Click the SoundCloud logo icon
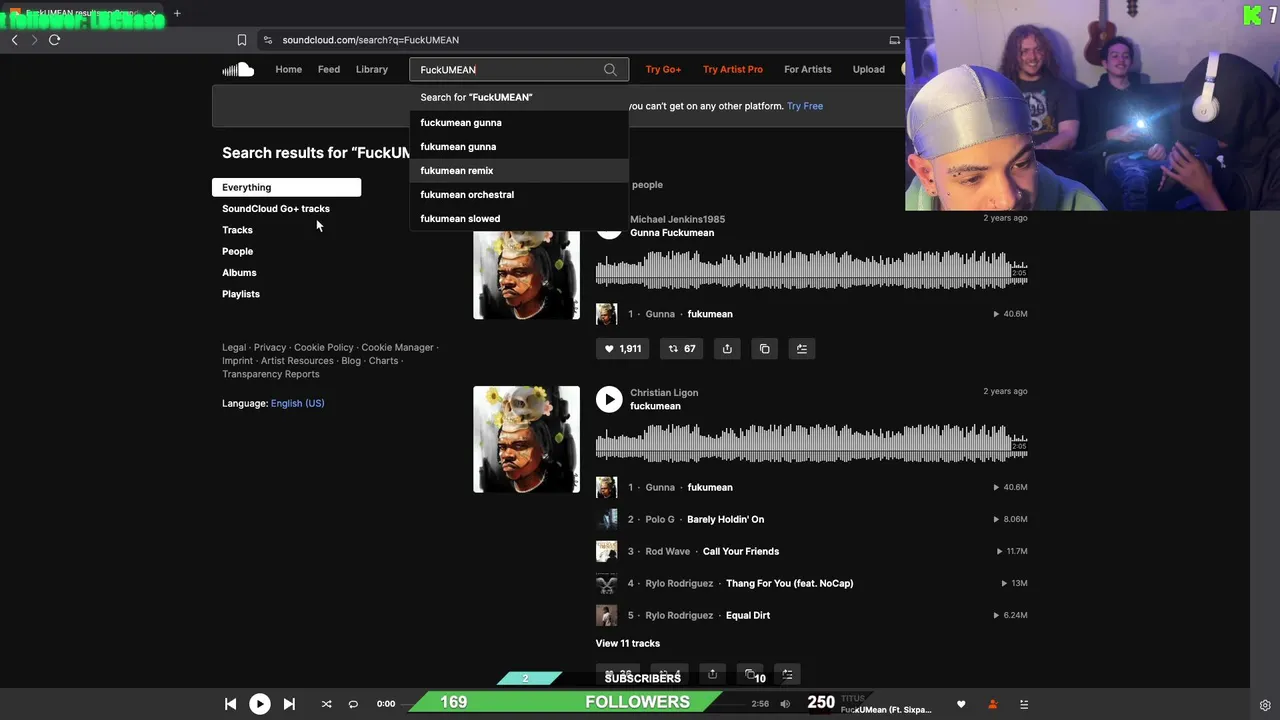This screenshot has height=720, width=1280. pyautogui.click(x=238, y=69)
